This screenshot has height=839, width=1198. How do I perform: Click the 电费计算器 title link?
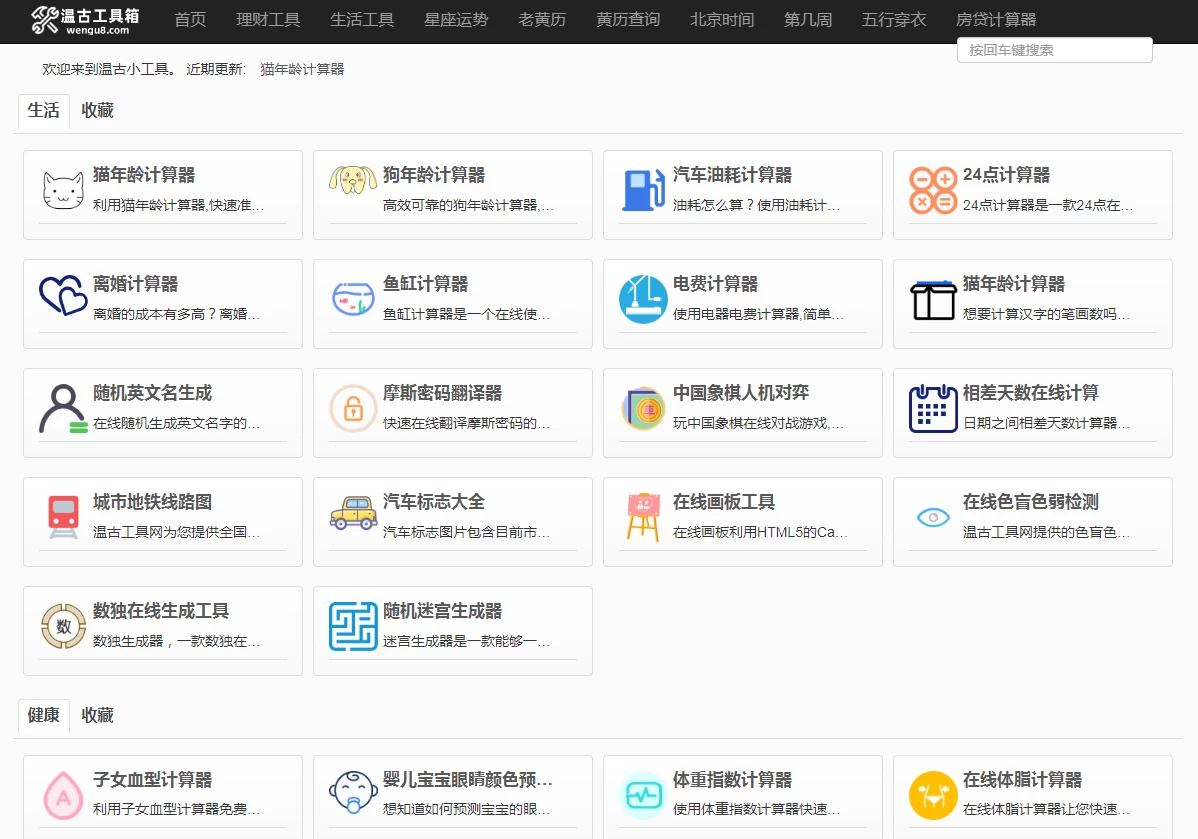click(715, 284)
